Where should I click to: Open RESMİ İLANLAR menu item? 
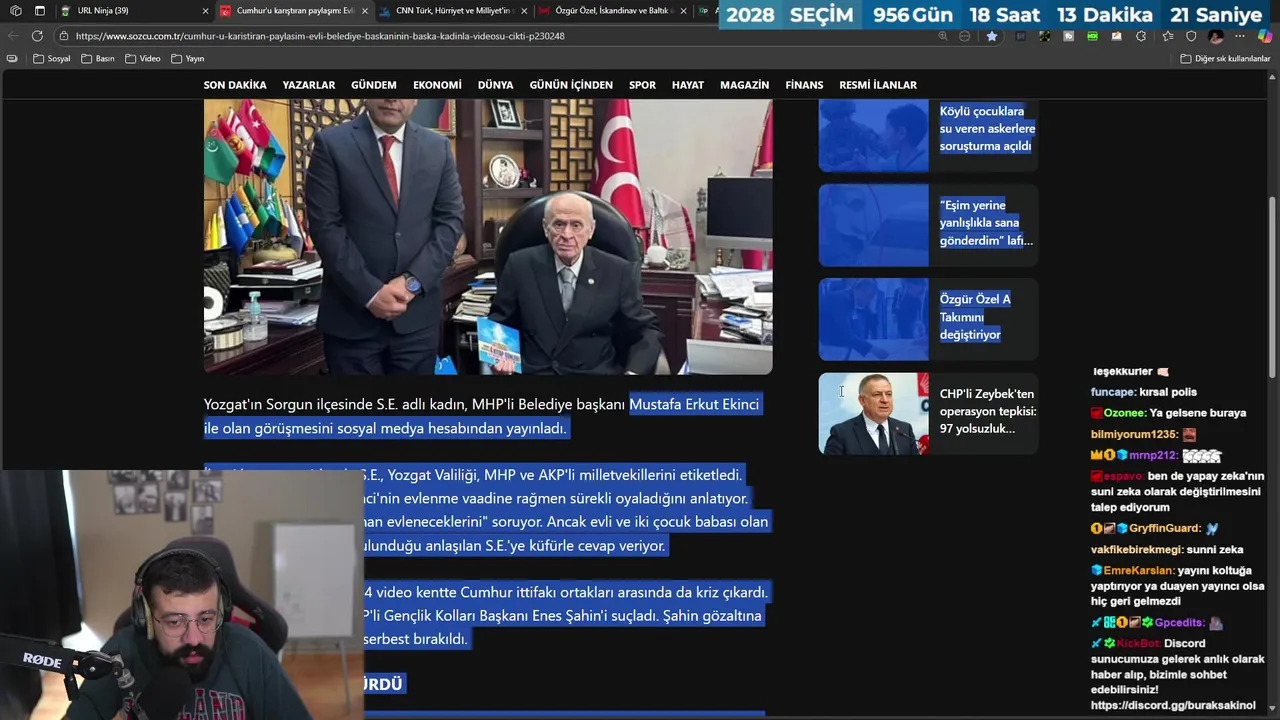click(x=878, y=85)
